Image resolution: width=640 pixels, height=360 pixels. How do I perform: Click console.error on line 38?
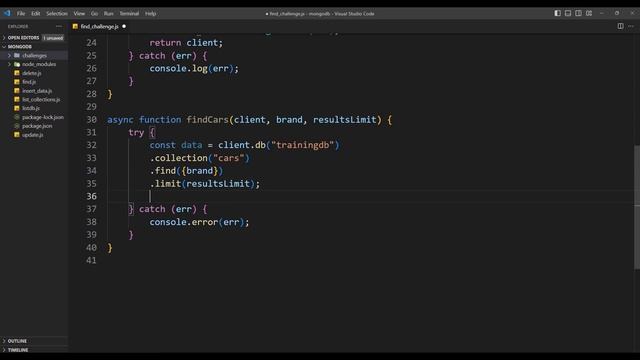coord(184,222)
